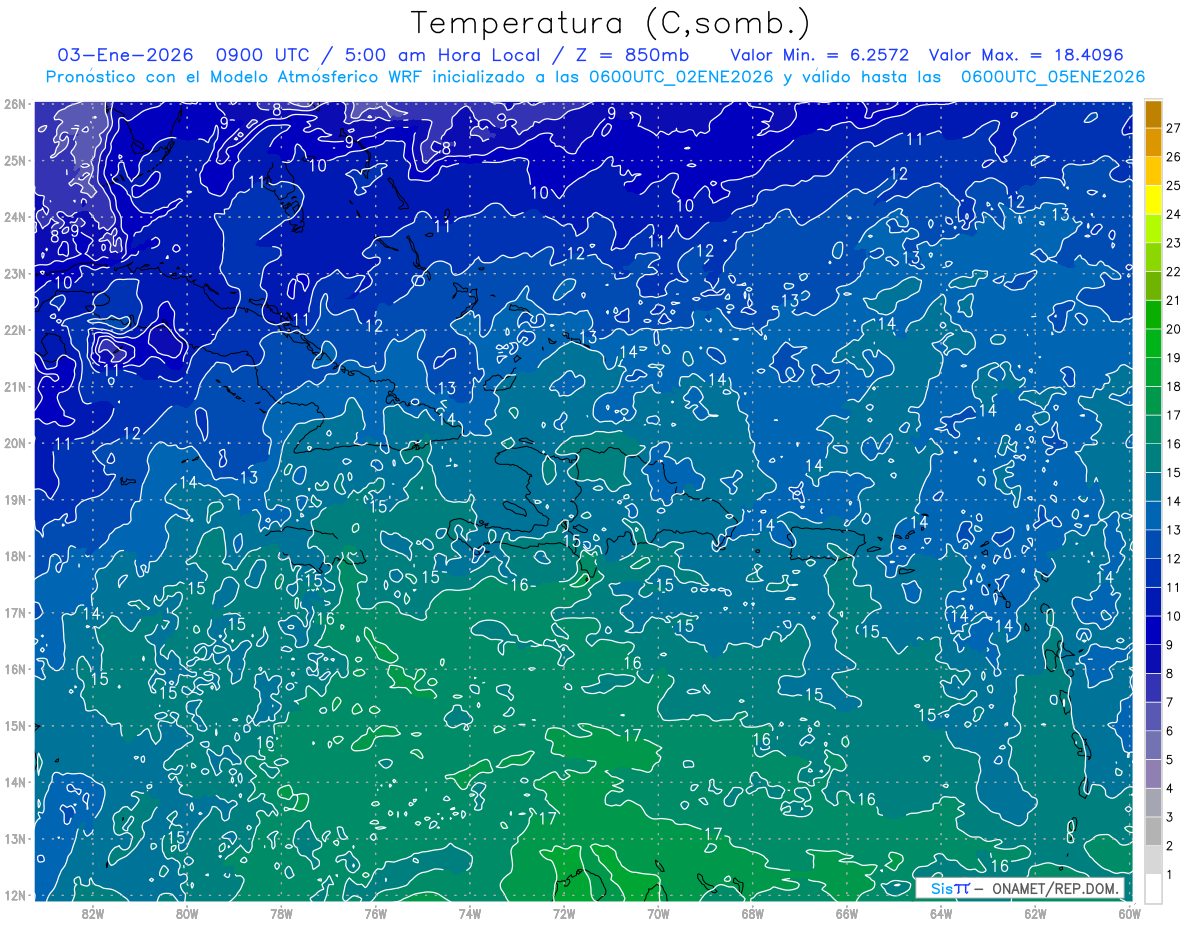1200x927 pixels.
Task: Select "Valor Min. = 6.2572" text
Action: (820, 55)
